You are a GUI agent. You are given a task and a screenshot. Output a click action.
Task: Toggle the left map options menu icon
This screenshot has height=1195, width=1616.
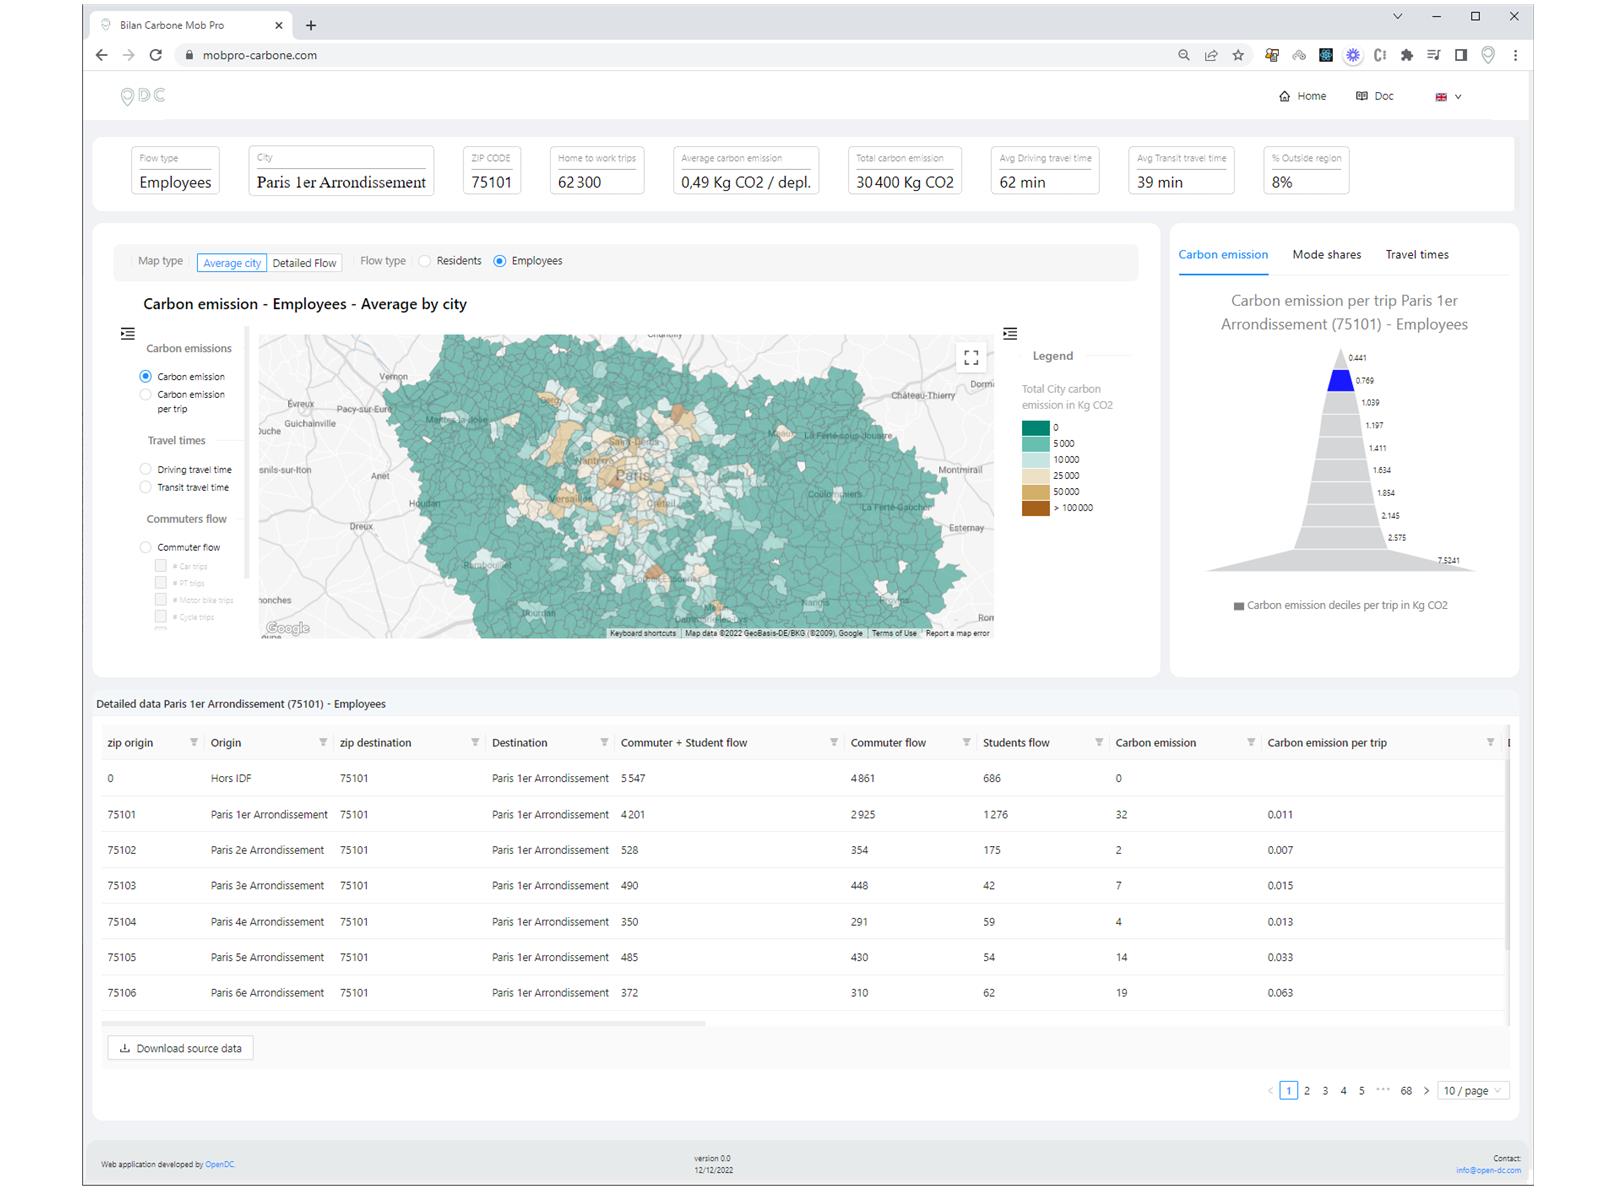pos(128,333)
